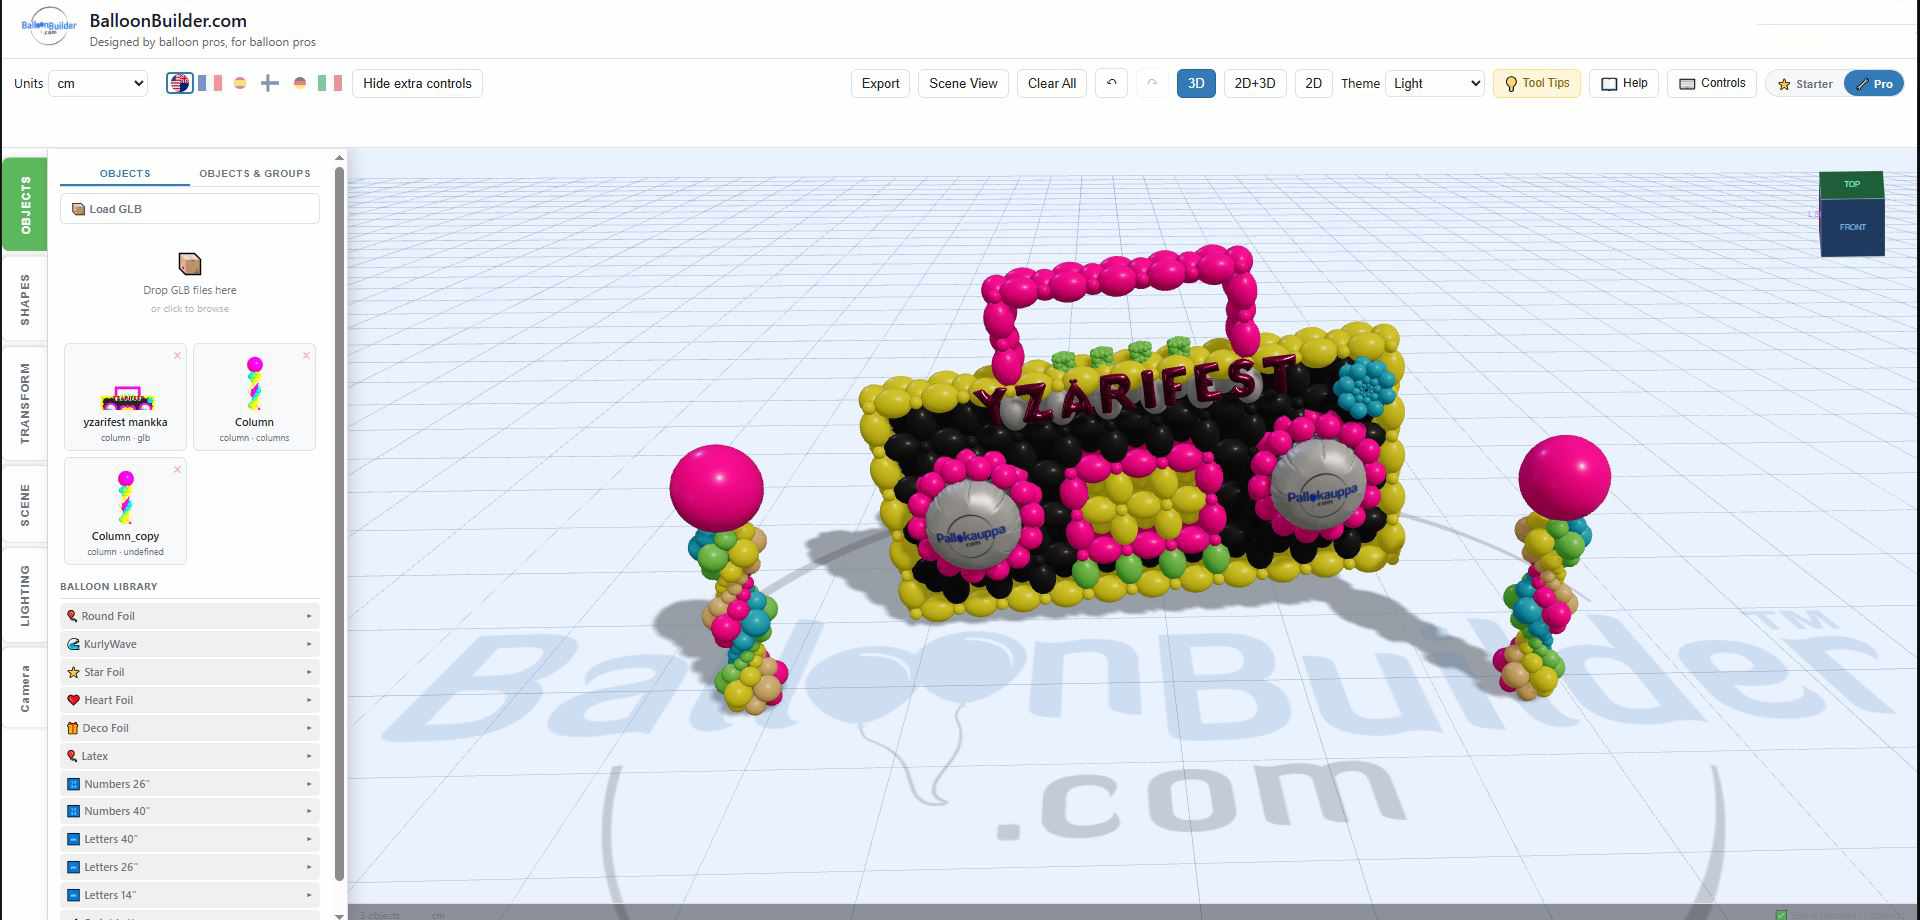1920x920 pixels.
Task: Click the GLB box icon in the drop zone
Action: (x=189, y=263)
